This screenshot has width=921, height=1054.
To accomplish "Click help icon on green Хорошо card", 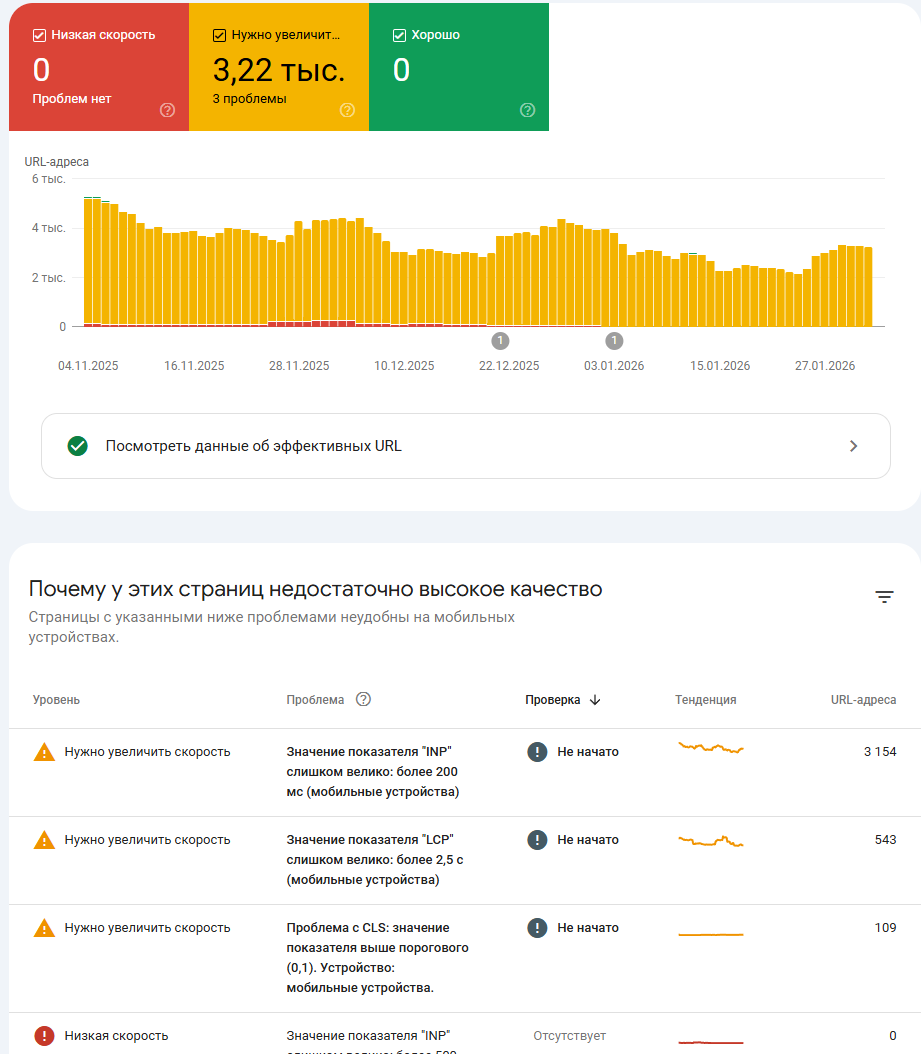I will (528, 110).
